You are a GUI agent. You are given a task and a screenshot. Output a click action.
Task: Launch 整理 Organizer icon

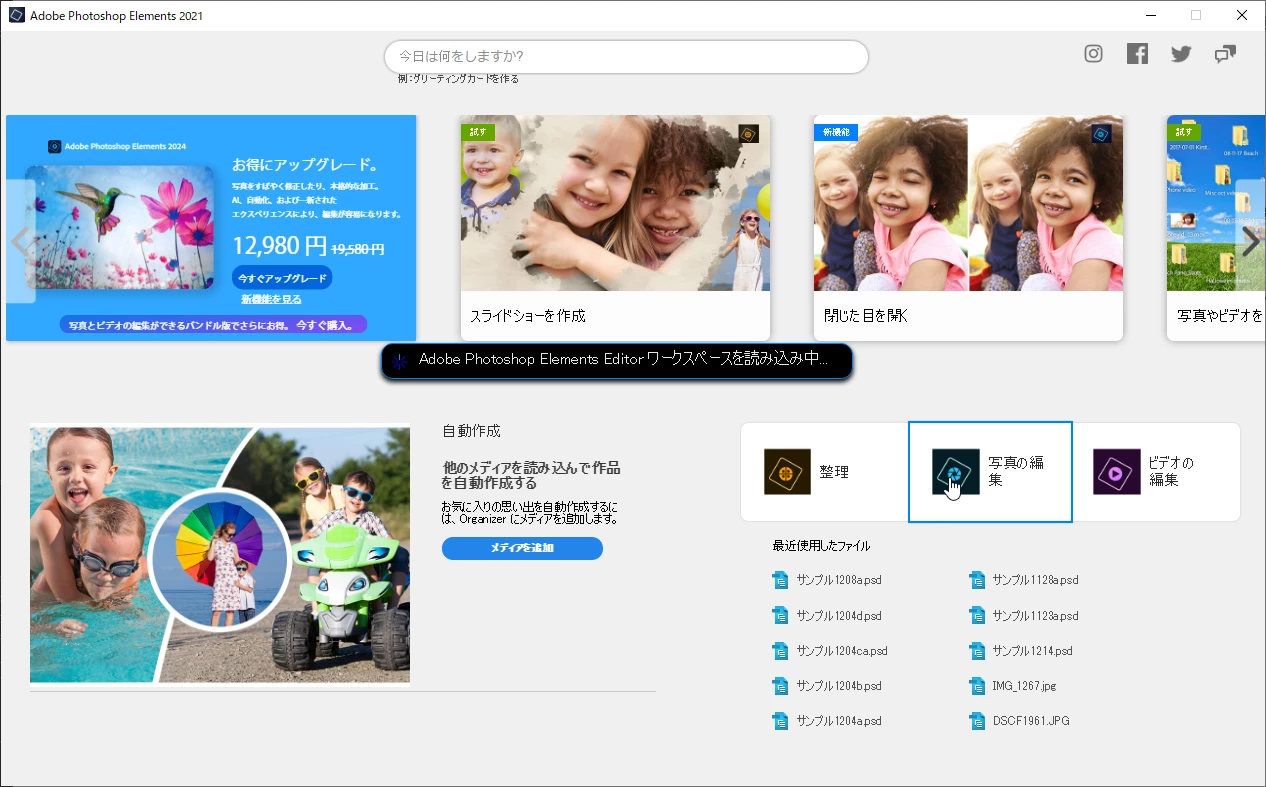[x=787, y=472]
